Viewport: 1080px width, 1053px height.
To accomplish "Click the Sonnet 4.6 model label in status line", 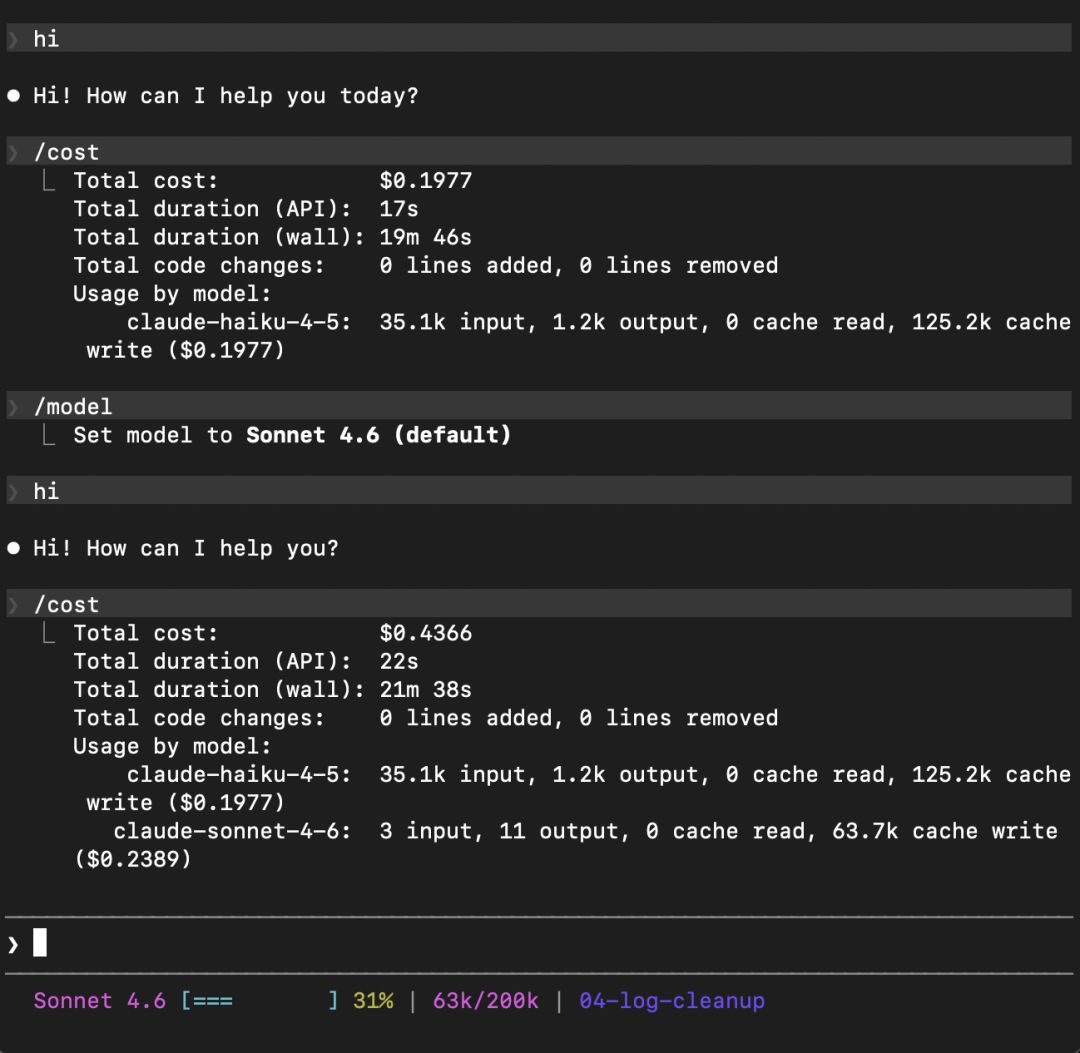I will point(100,1001).
